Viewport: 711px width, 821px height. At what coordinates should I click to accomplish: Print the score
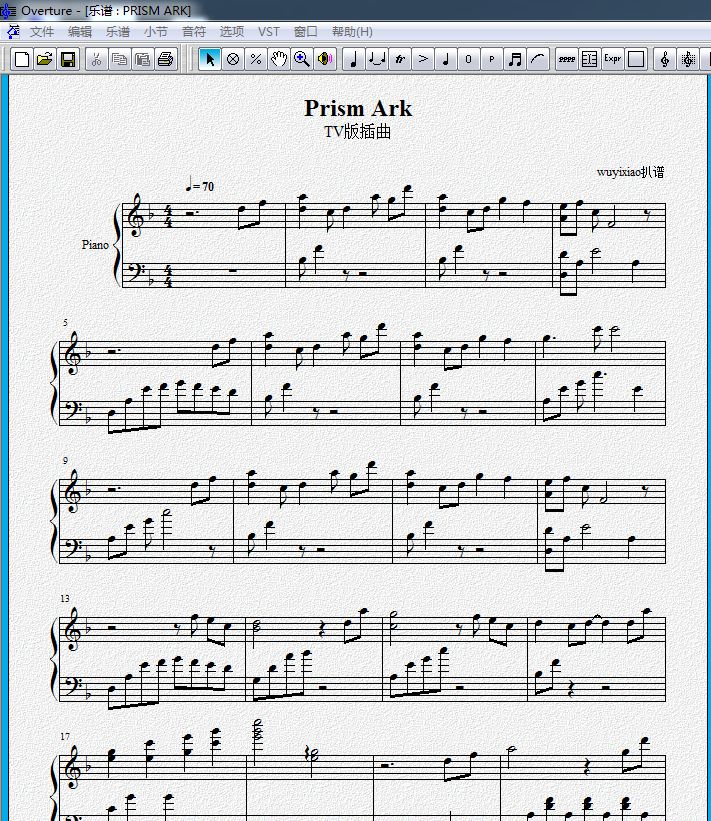[x=165, y=59]
